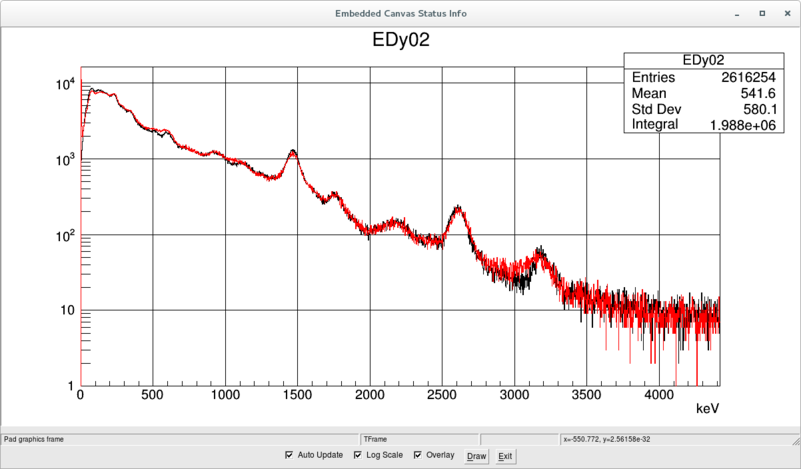This screenshot has height=469, width=801.
Task: Click the window resize grip corner
Action: (796, 440)
